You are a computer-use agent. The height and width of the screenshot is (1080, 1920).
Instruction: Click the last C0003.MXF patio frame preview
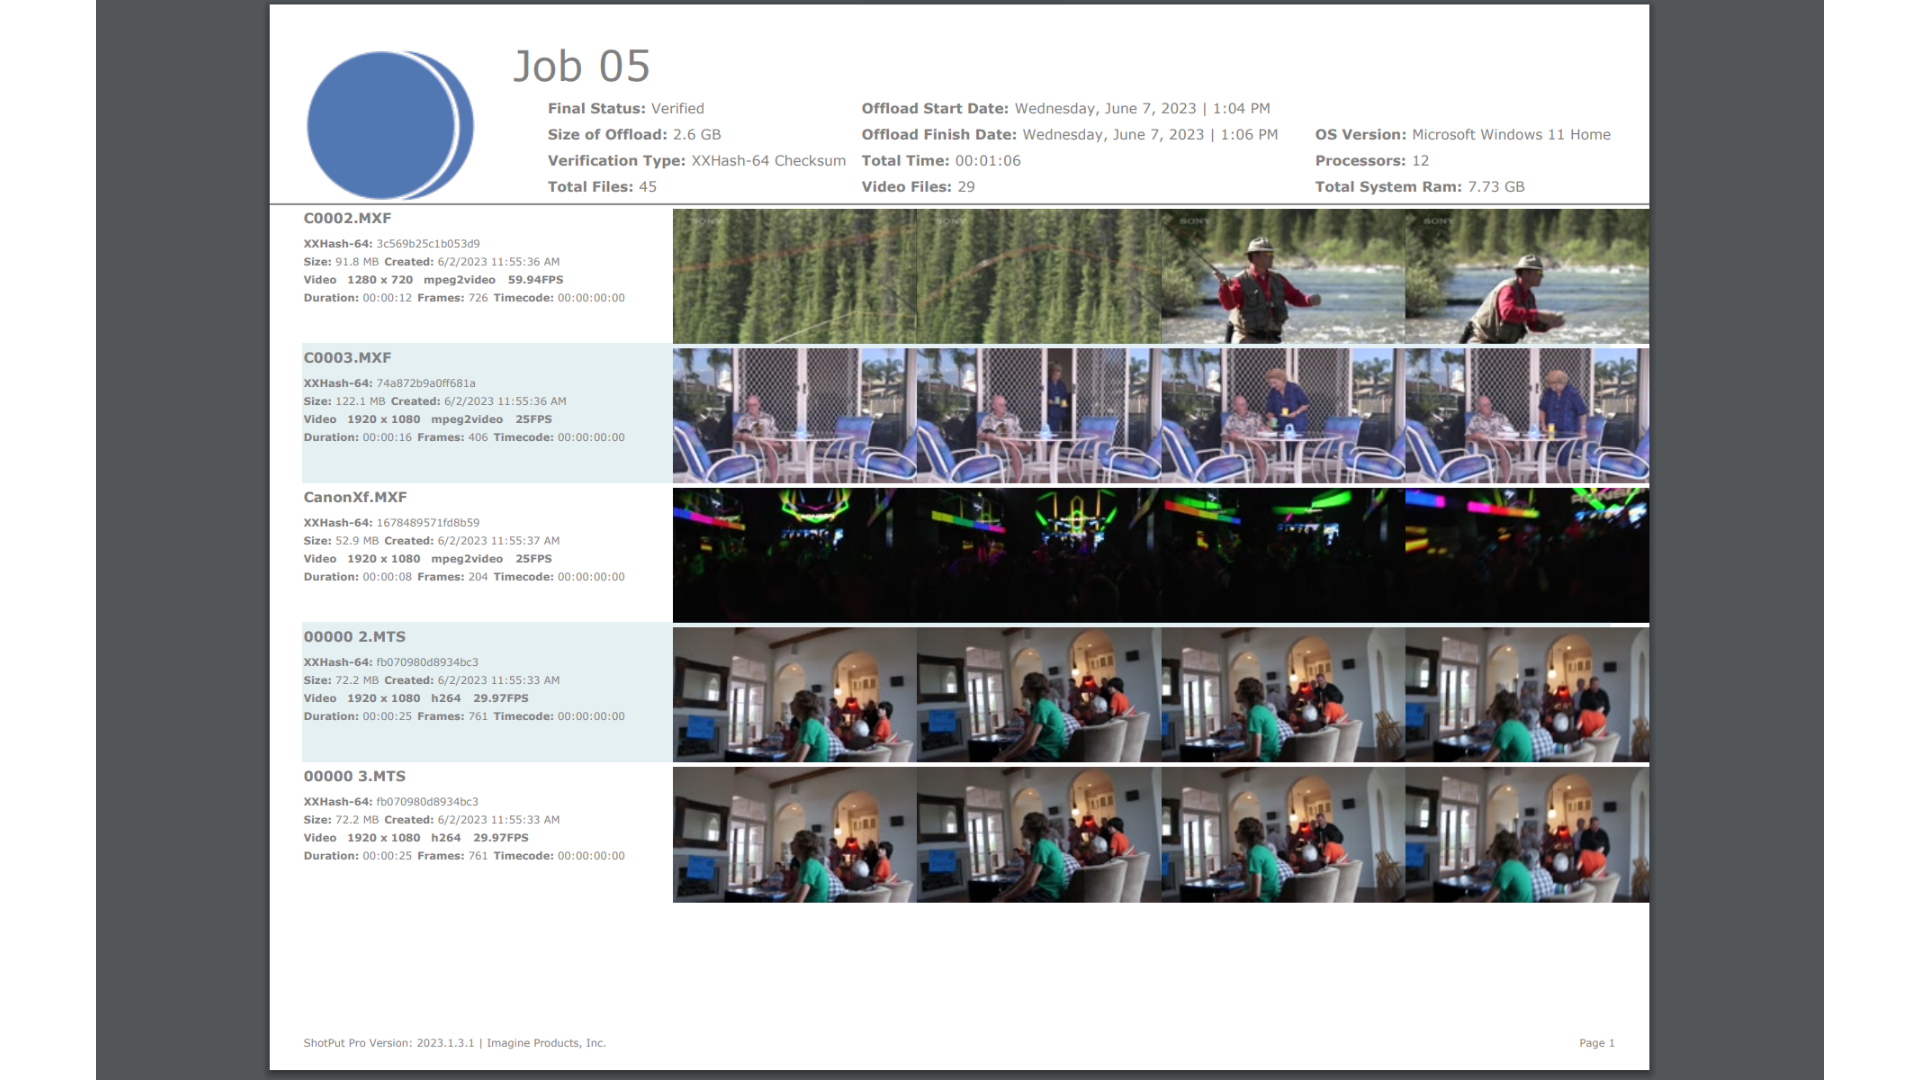1525,414
